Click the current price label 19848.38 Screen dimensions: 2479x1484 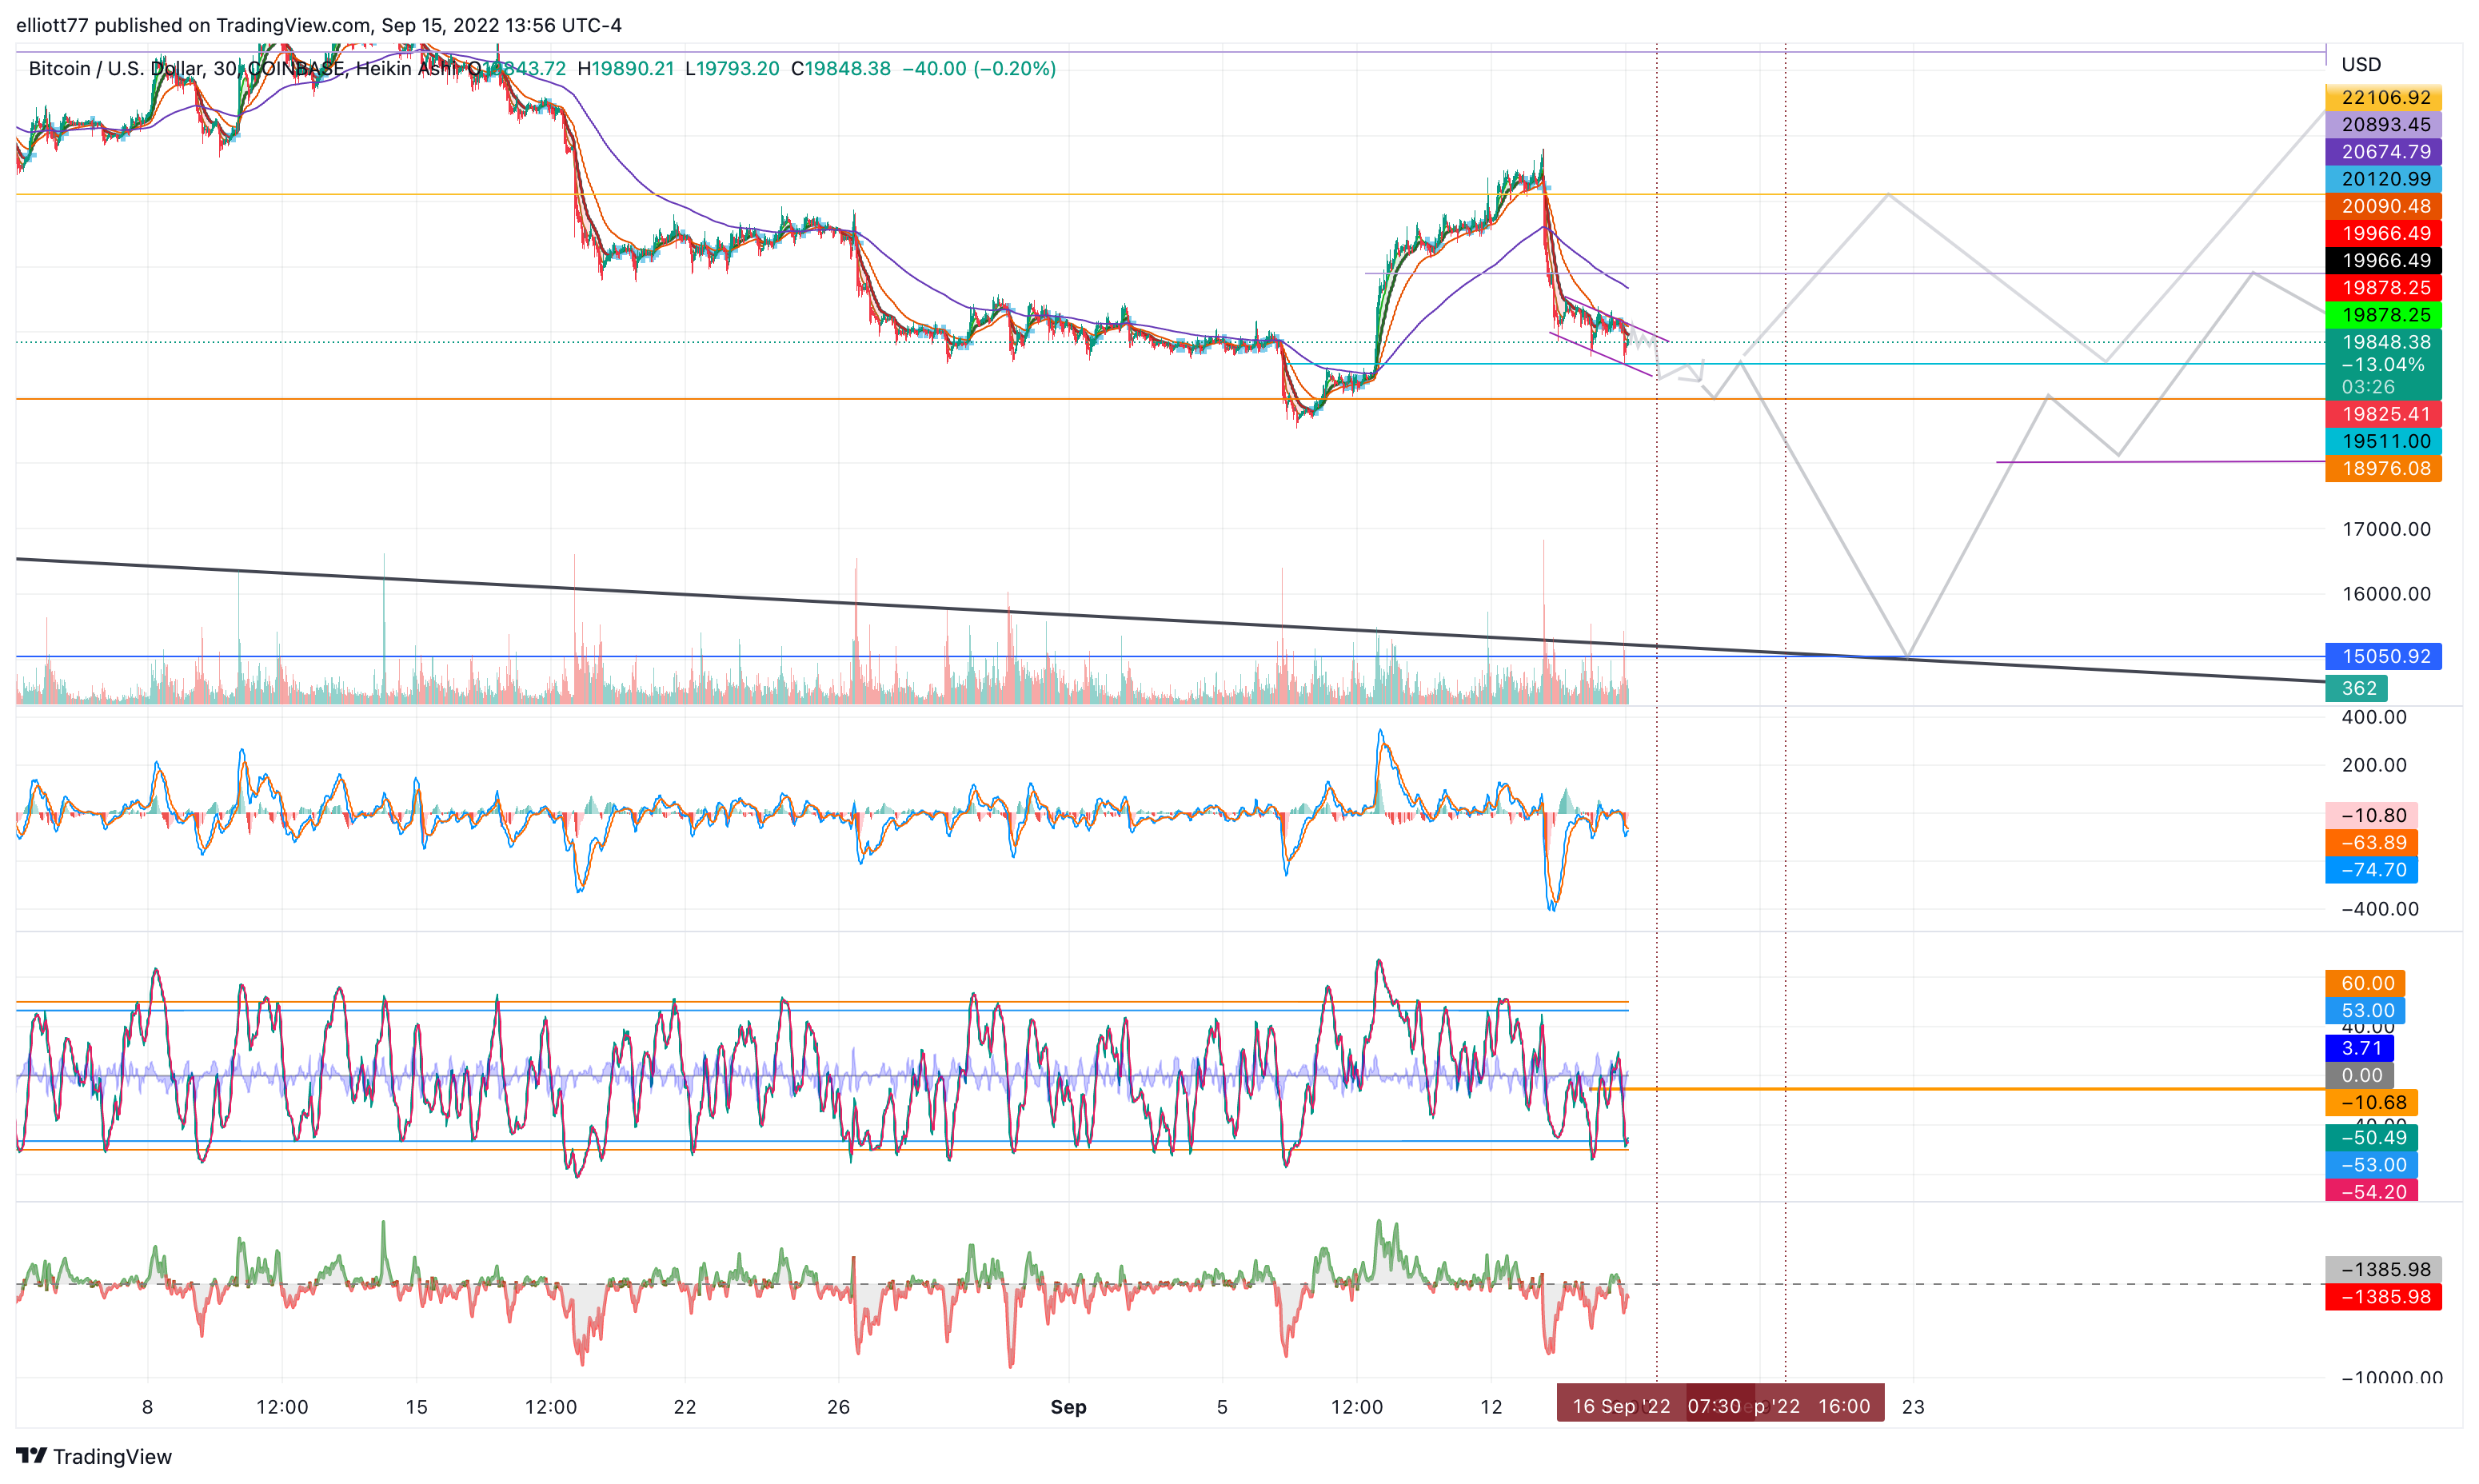point(2384,342)
